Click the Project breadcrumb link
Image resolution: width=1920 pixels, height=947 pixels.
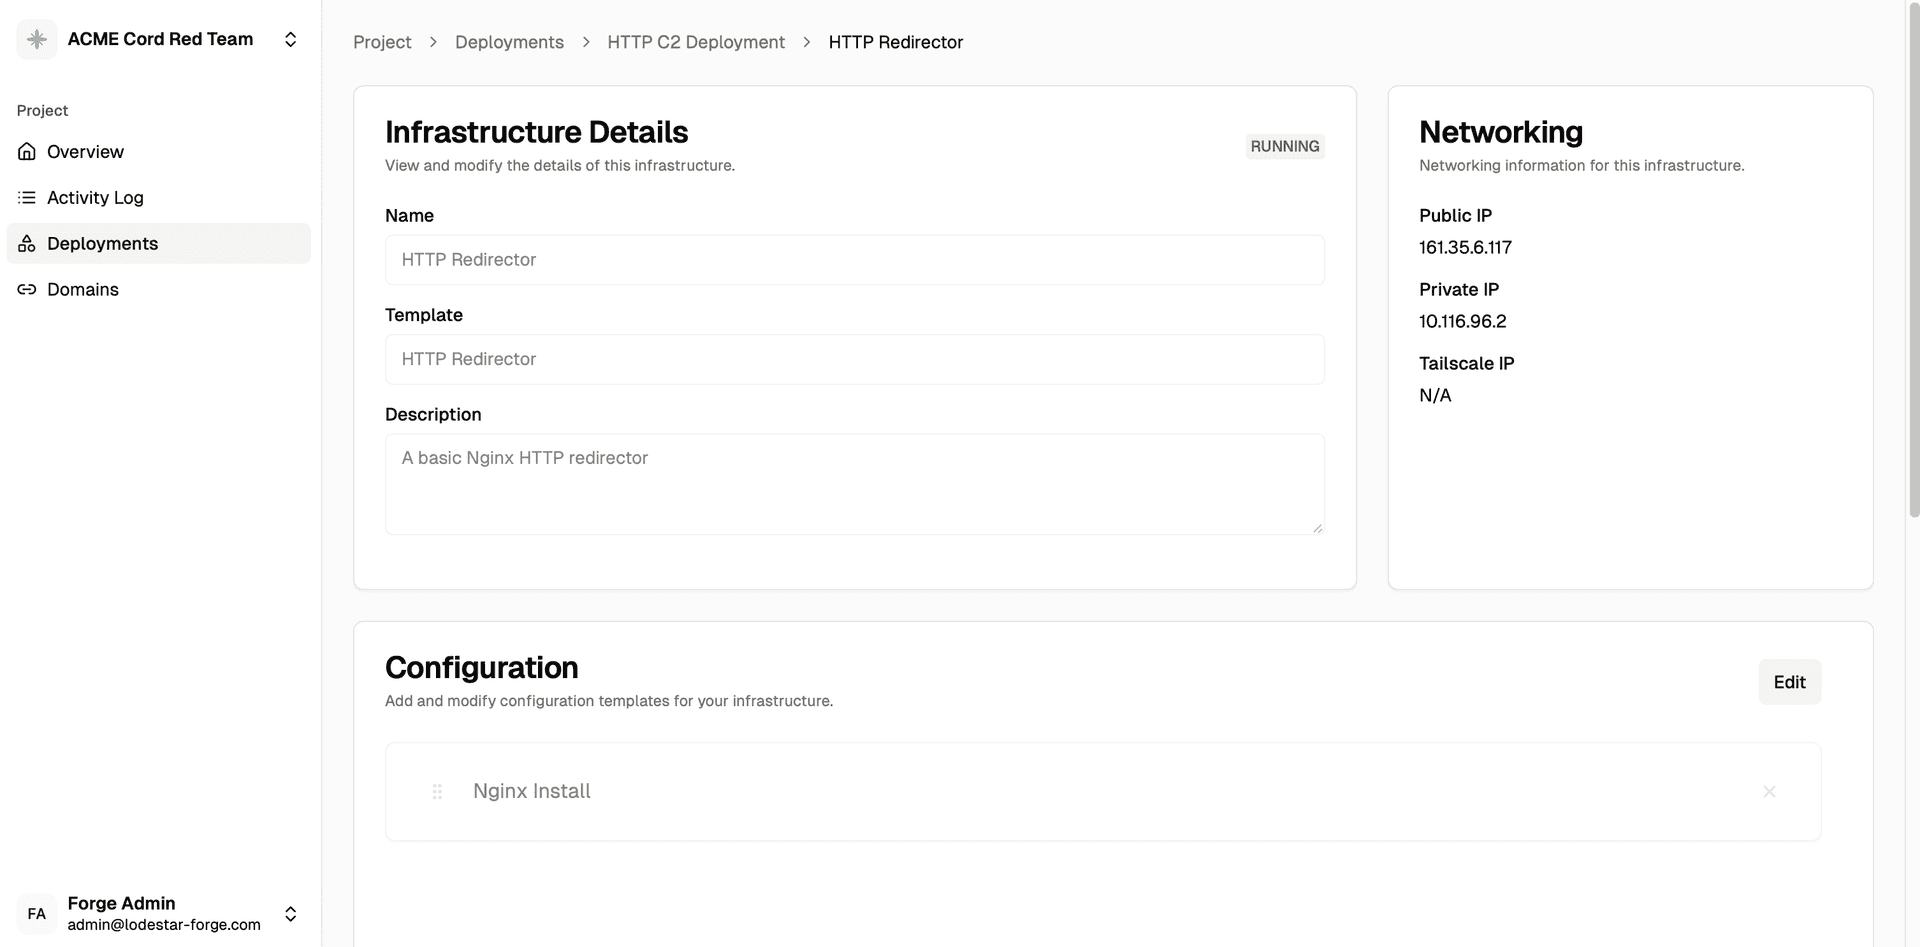tap(382, 42)
